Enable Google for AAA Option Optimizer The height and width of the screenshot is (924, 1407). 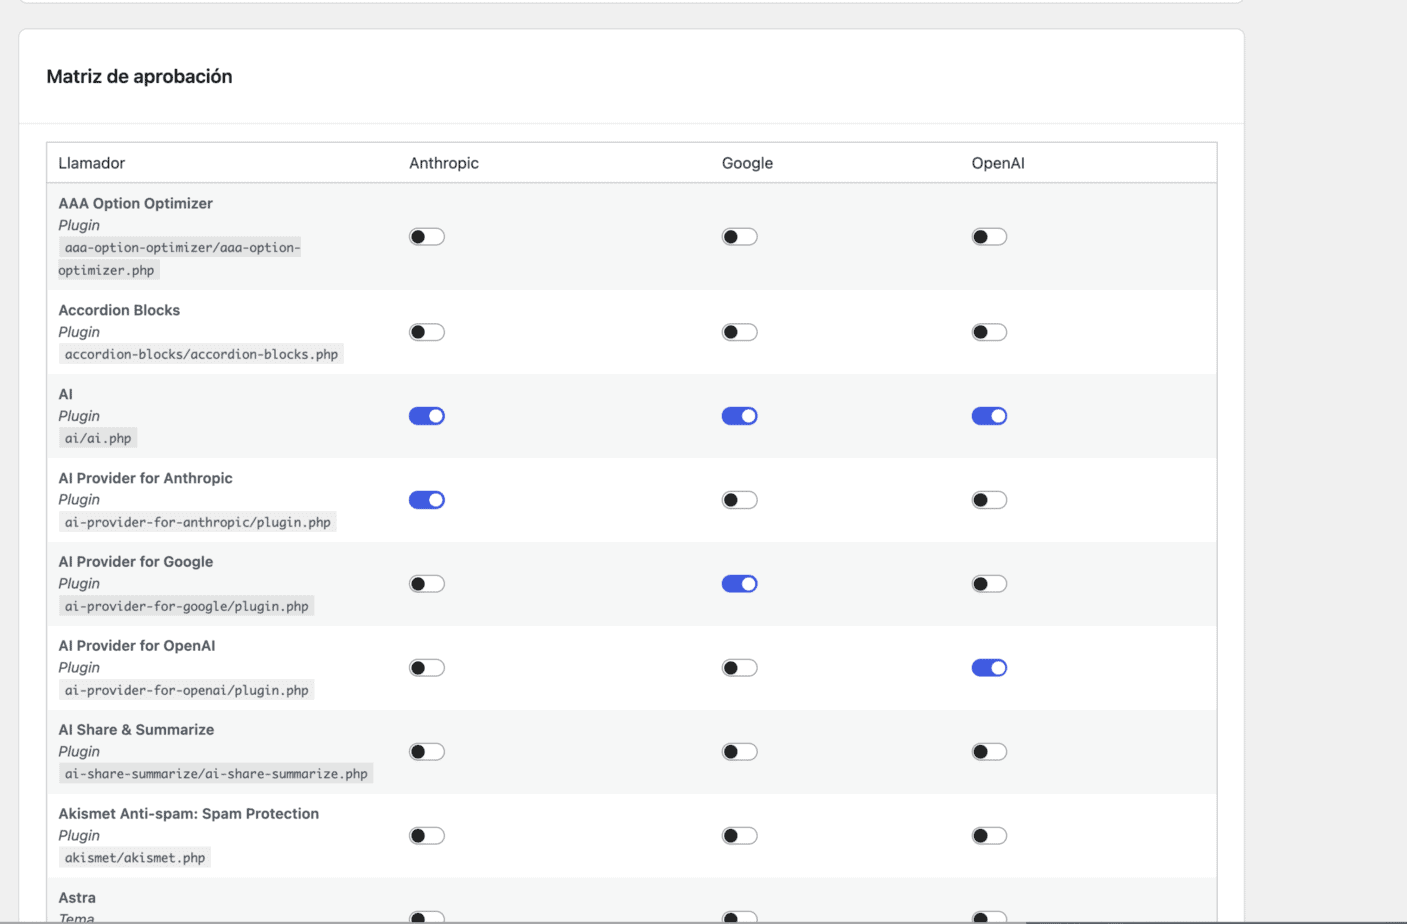[740, 237]
